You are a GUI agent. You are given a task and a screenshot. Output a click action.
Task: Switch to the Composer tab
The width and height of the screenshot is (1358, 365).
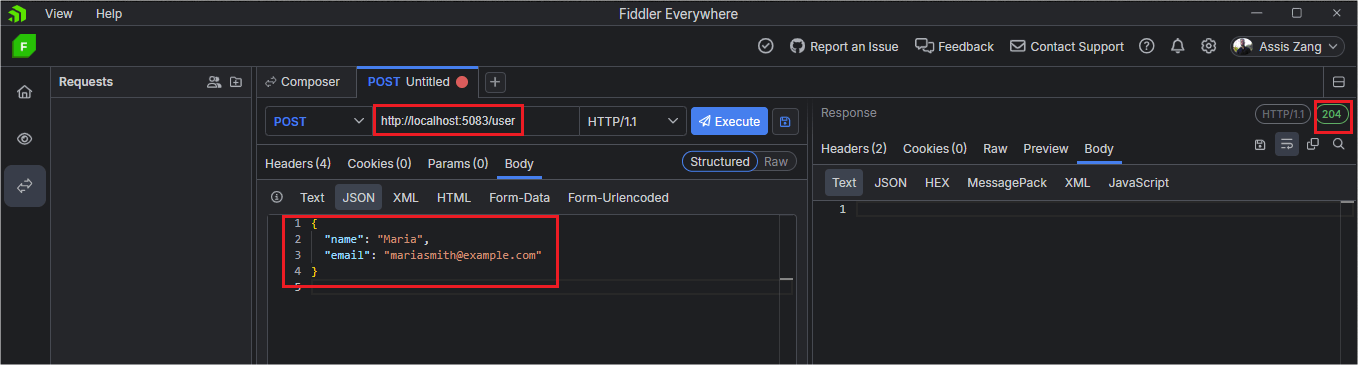click(303, 82)
